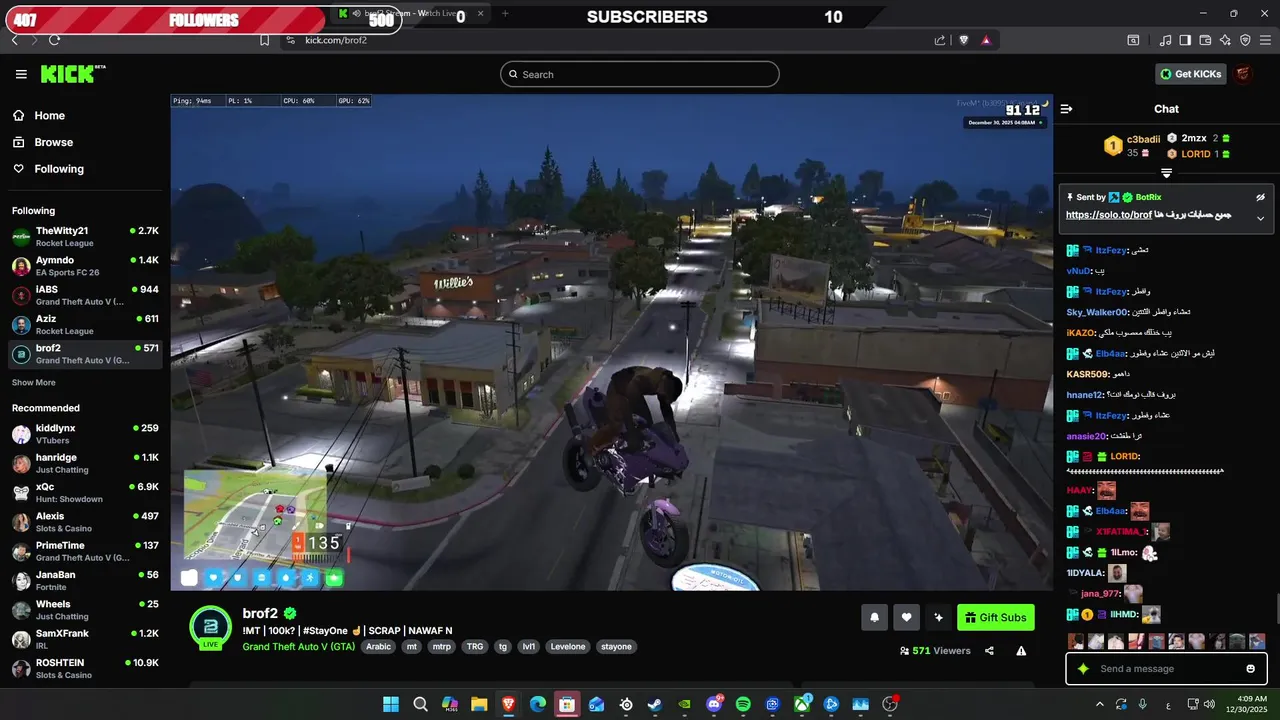Click Get KICKs button
Screen dimensions: 1280x720
pyautogui.click(x=1191, y=74)
